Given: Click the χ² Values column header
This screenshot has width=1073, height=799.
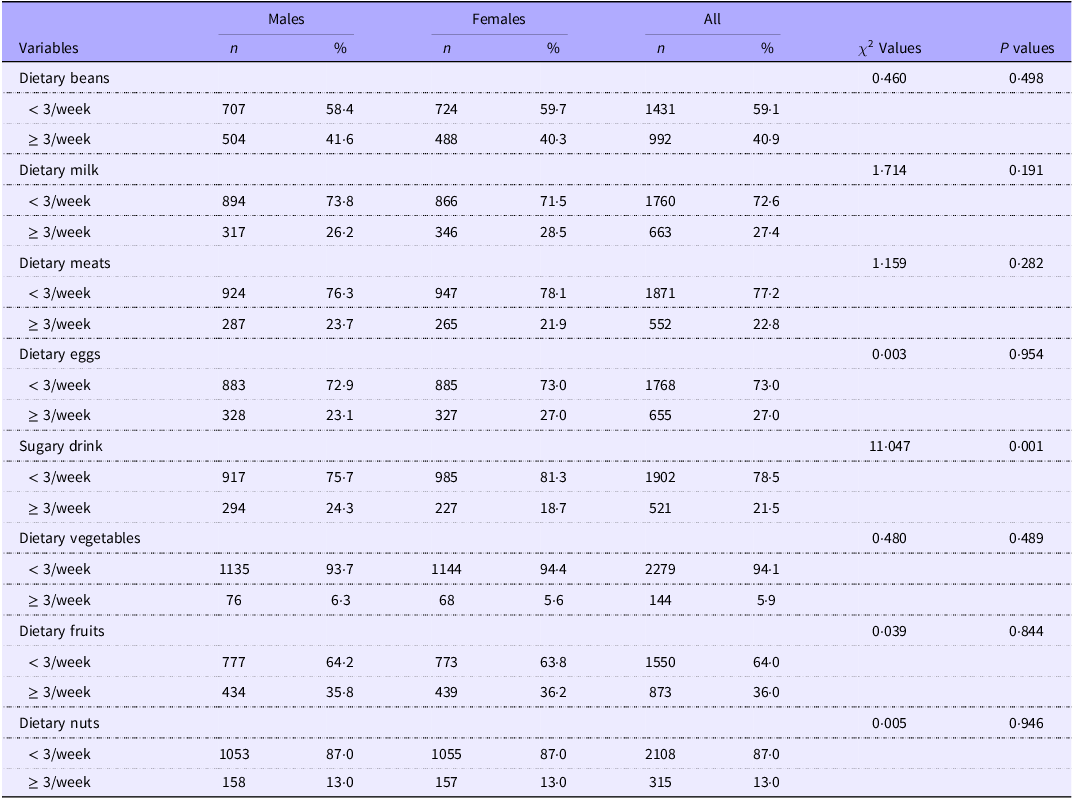Looking at the screenshot, I should [889, 48].
